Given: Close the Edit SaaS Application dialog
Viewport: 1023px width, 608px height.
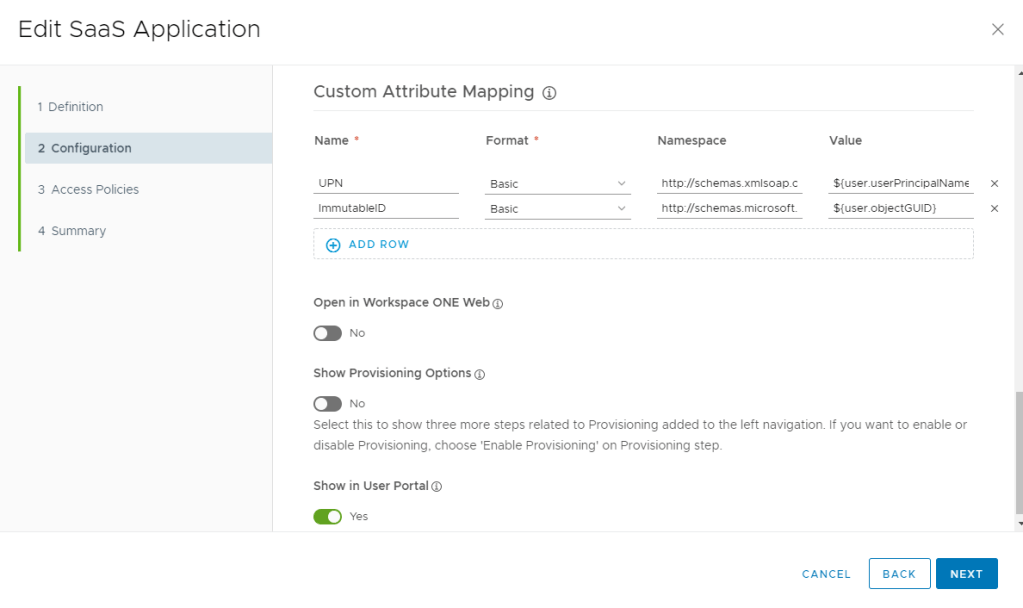Looking at the screenshot, I should tap(997, 30).
